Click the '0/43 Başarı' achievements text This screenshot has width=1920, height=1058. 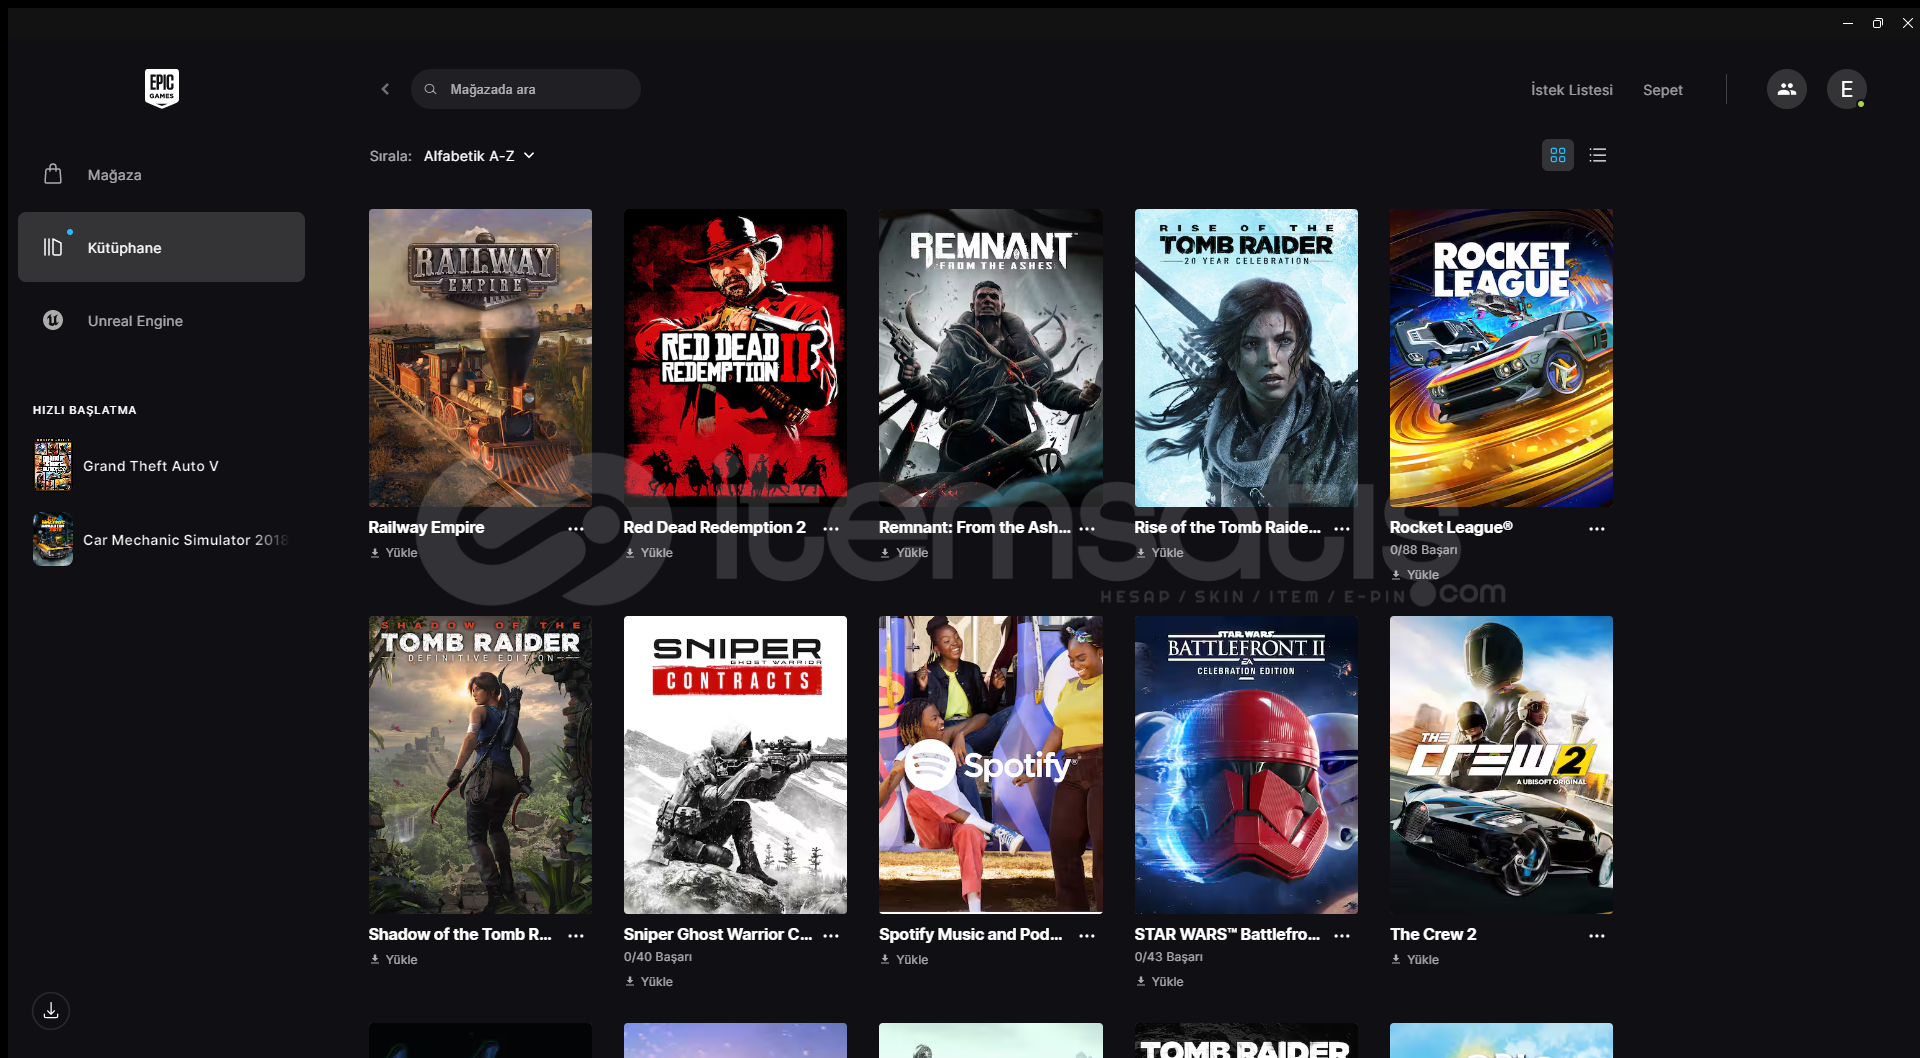(x=1168, y=957)
